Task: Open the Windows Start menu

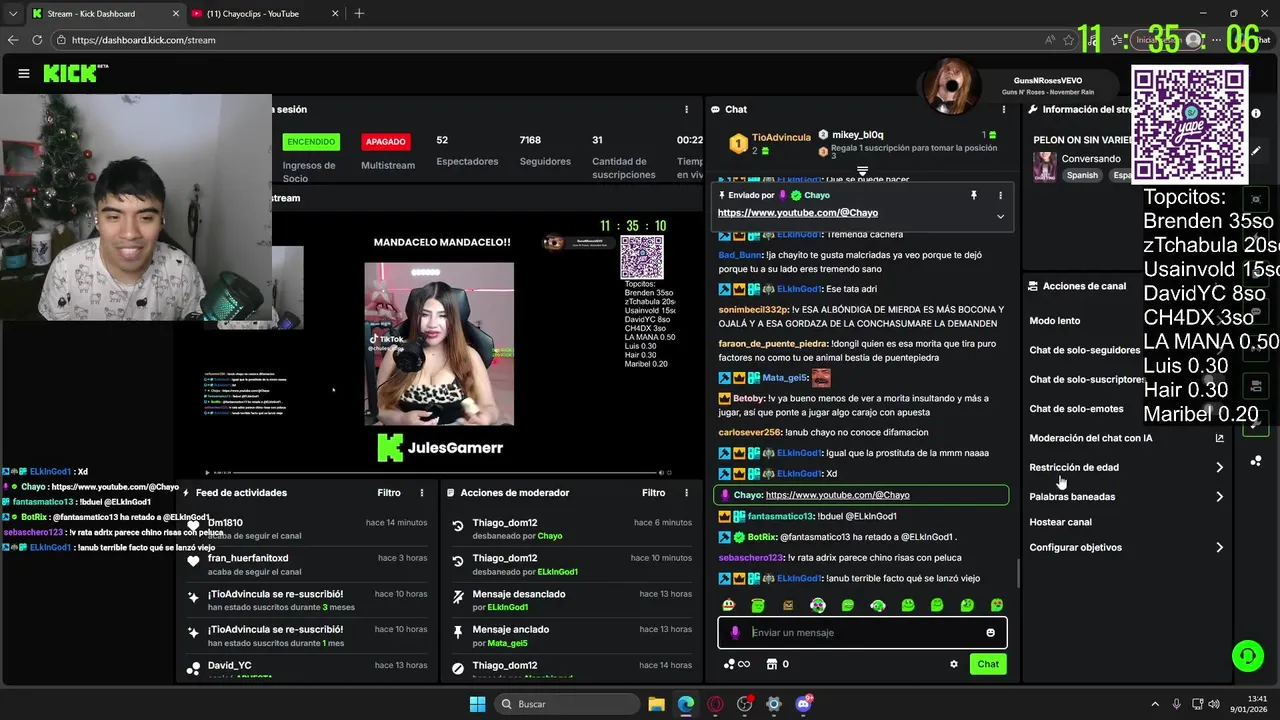Action: click(x=477, y=704)
